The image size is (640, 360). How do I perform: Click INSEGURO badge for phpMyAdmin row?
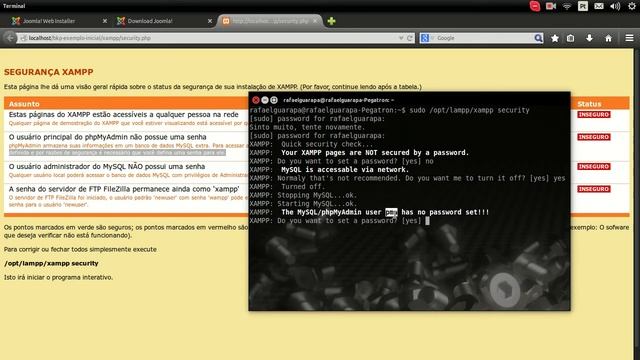(x=594, y=137)
